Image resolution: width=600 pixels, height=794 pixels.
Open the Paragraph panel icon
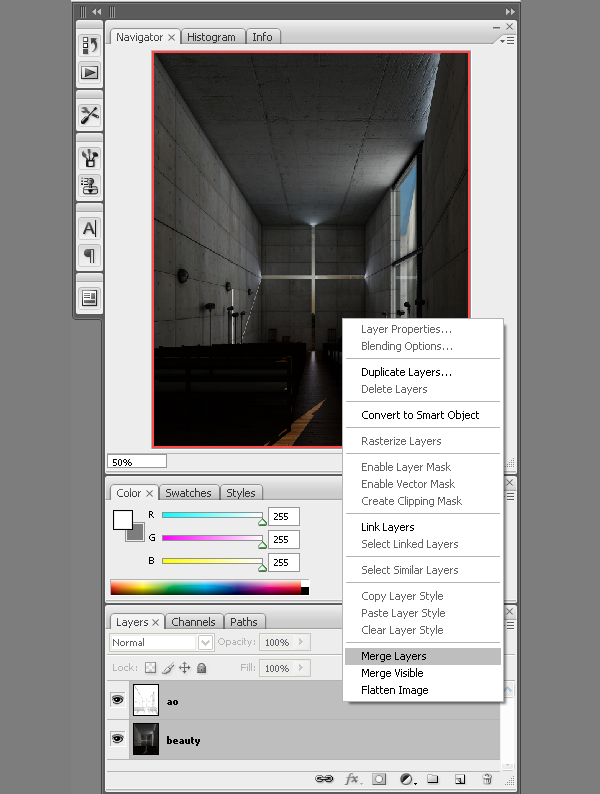coord(89,255)
